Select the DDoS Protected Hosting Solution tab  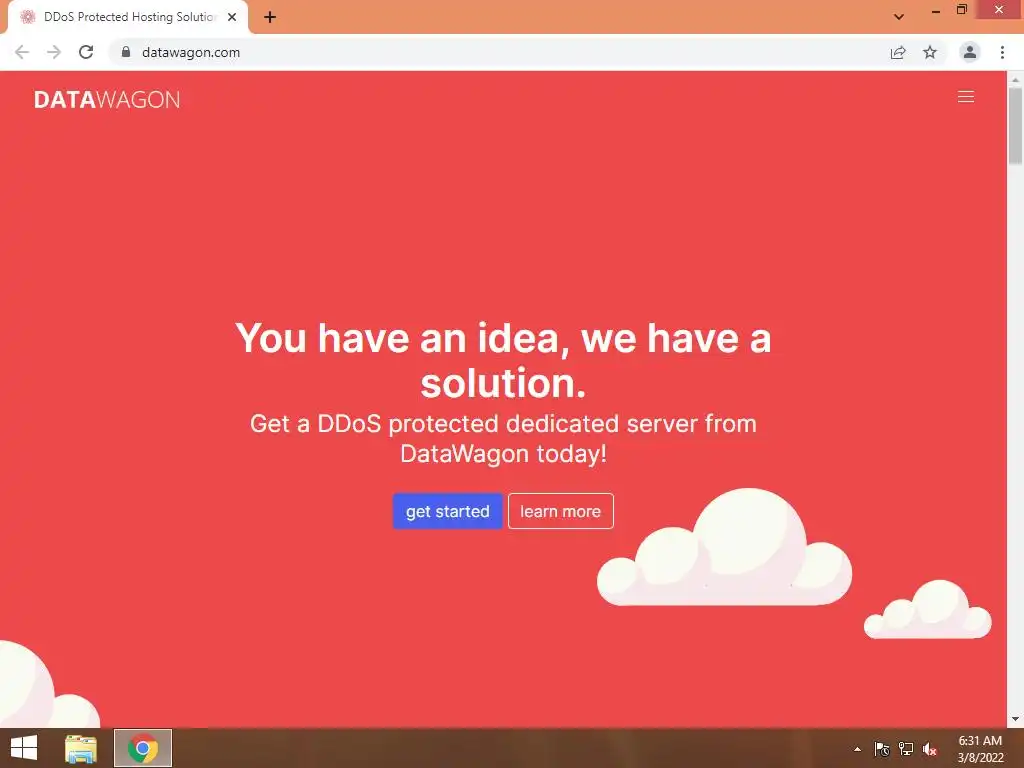[x=128, y=17]
